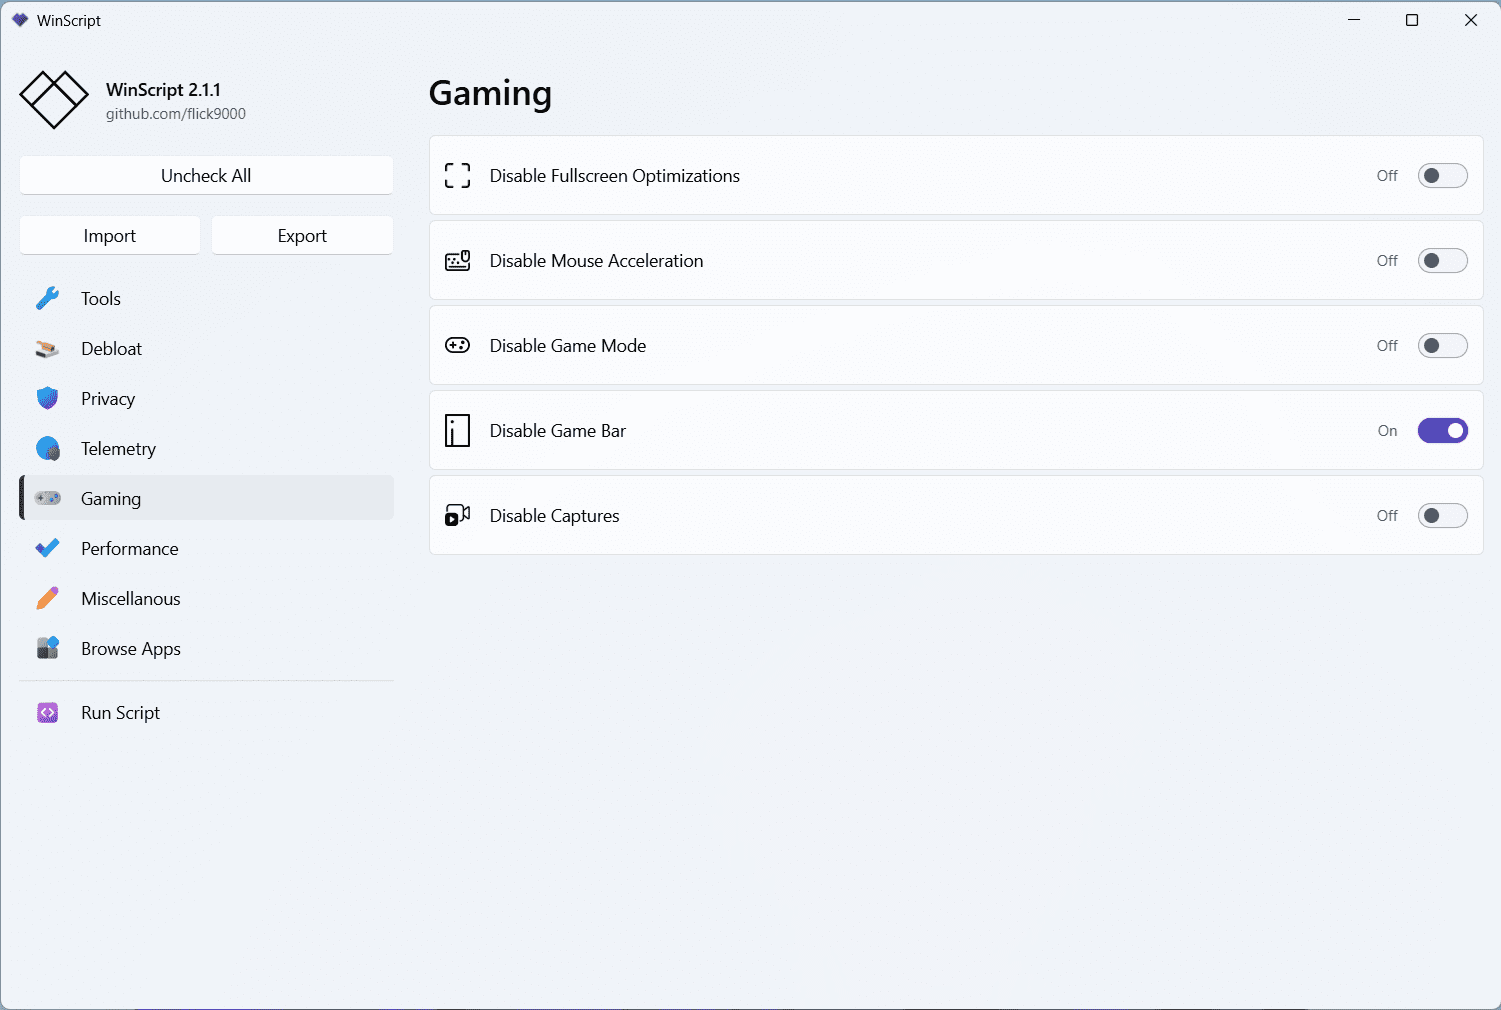Turn off the Disable Game Bar toggle

pyautogui.click(x=1442, y=431)
